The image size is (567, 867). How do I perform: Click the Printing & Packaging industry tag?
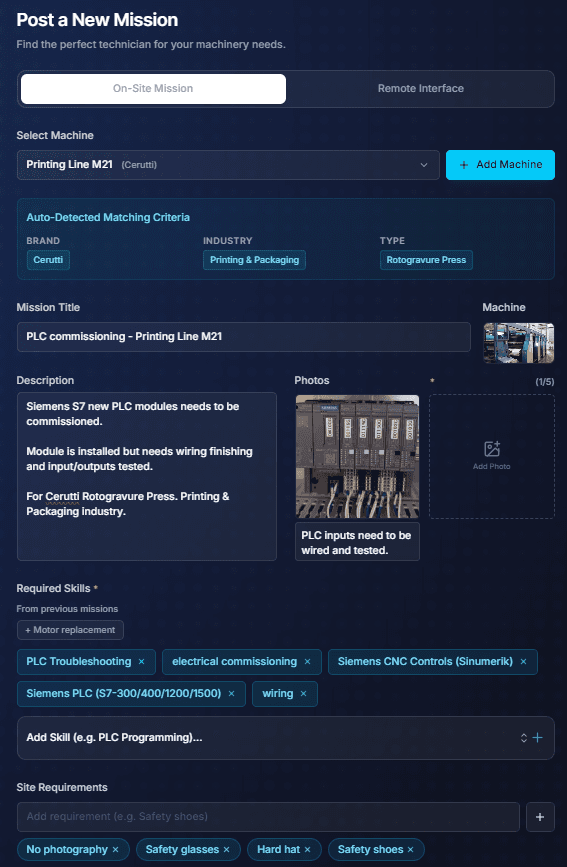(x=254, y=260)
